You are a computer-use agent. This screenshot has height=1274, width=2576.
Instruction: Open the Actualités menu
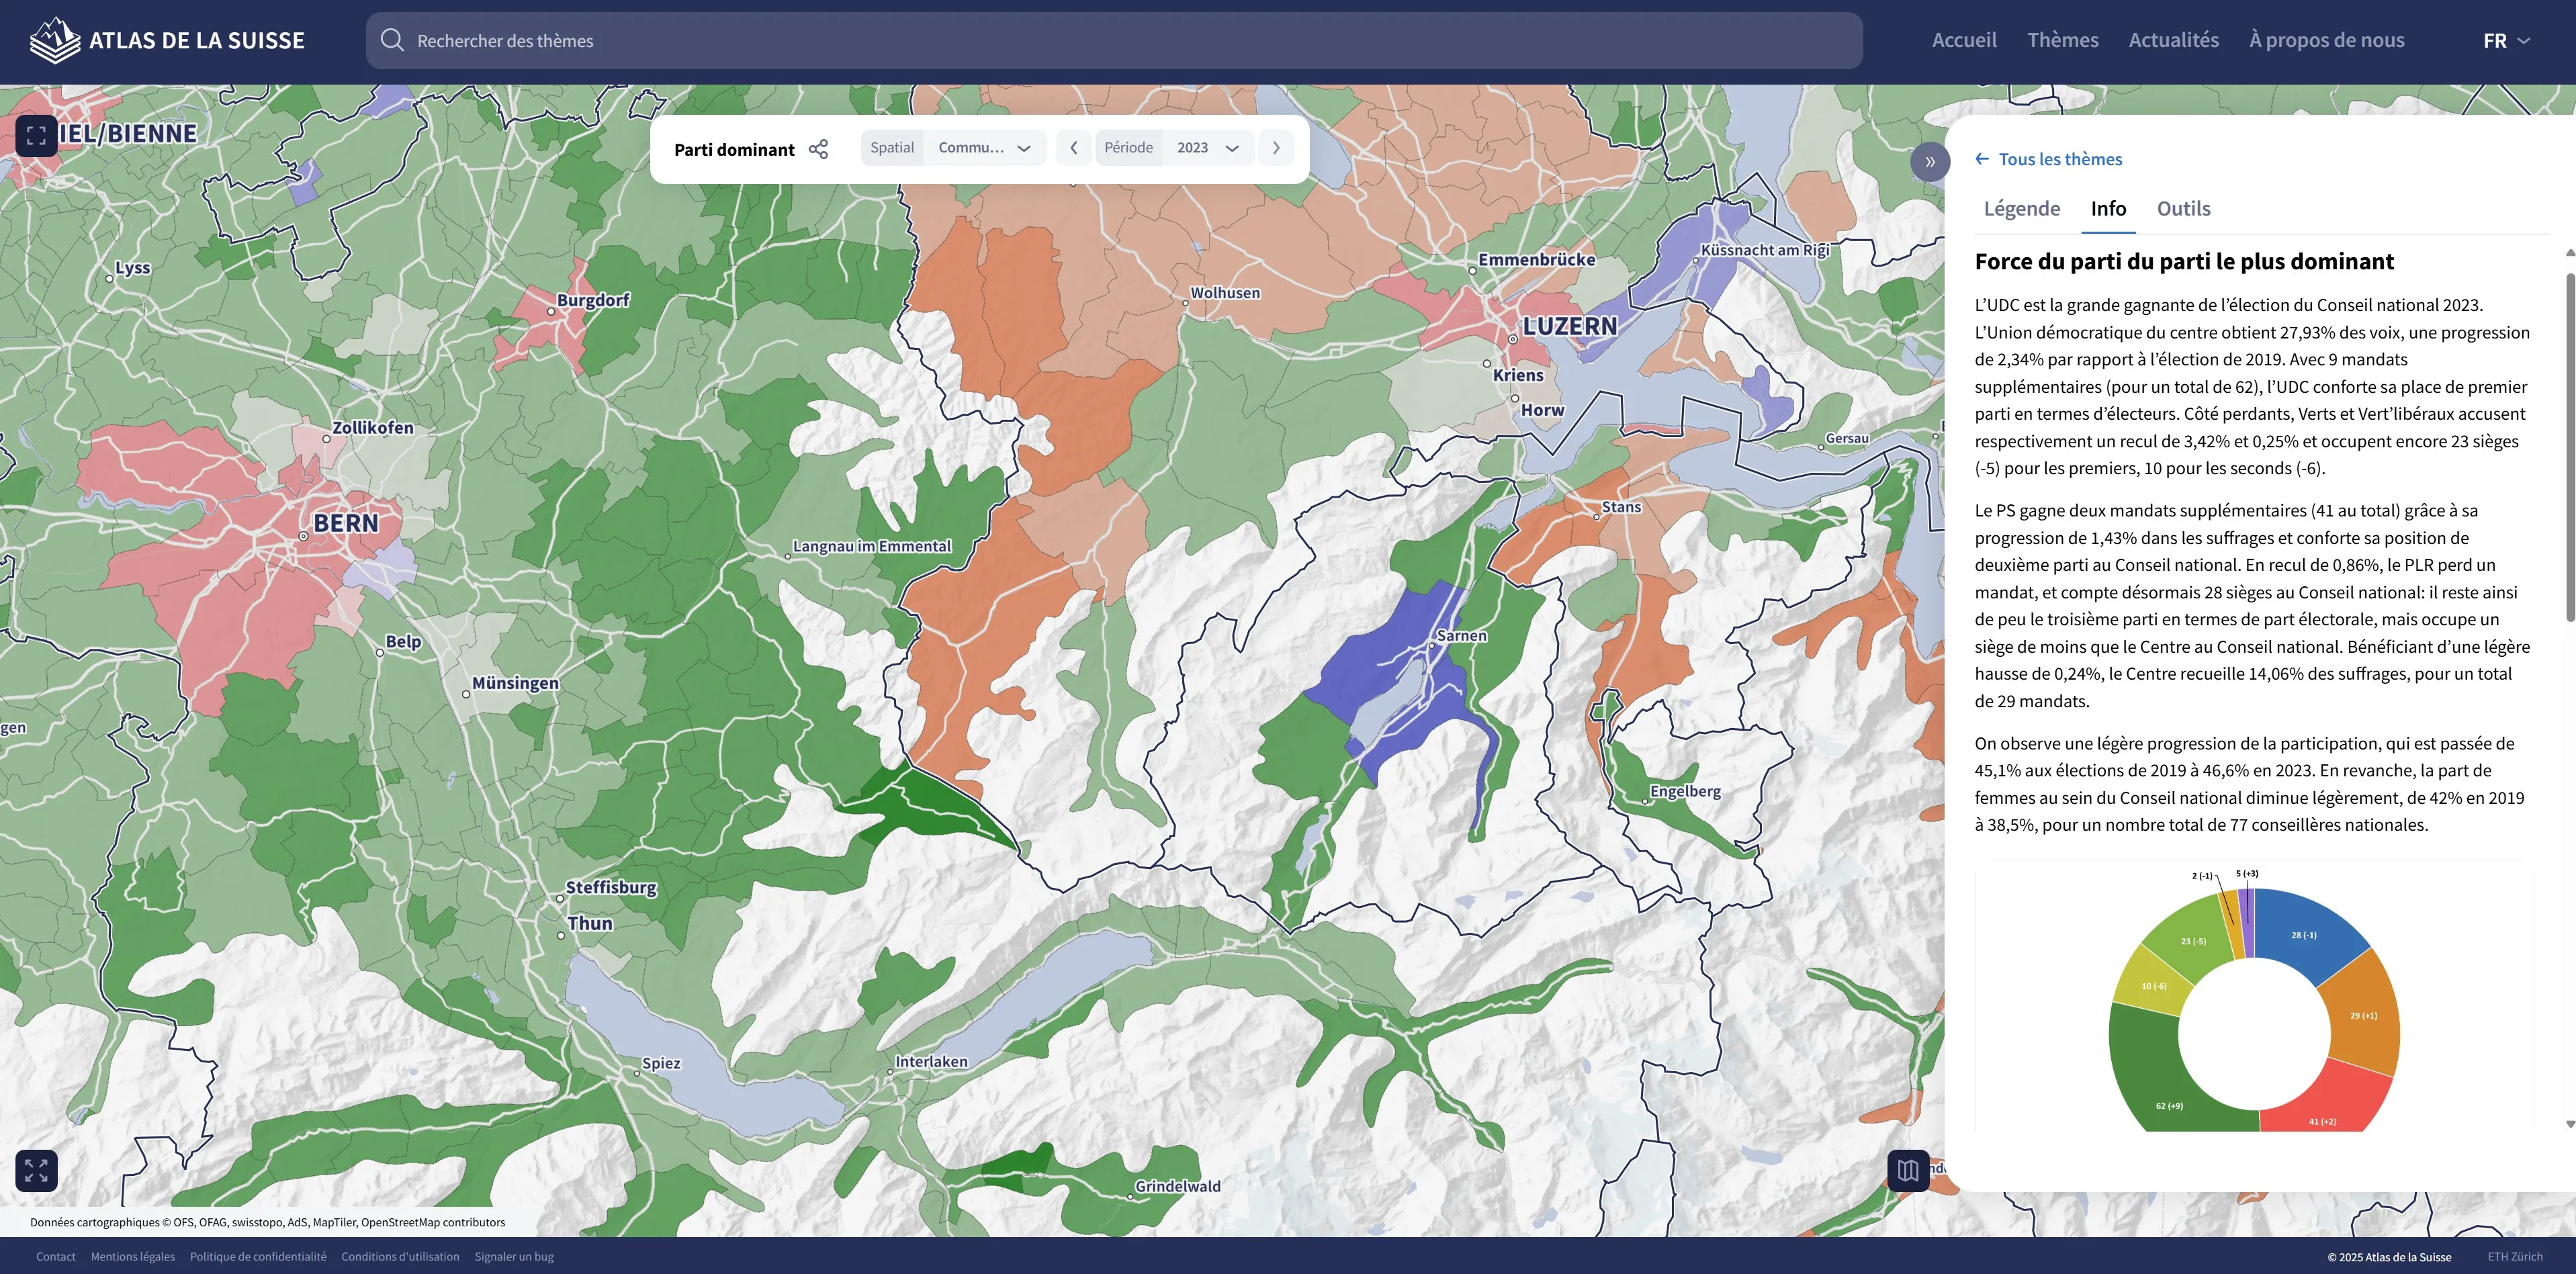pos(2172,39)
